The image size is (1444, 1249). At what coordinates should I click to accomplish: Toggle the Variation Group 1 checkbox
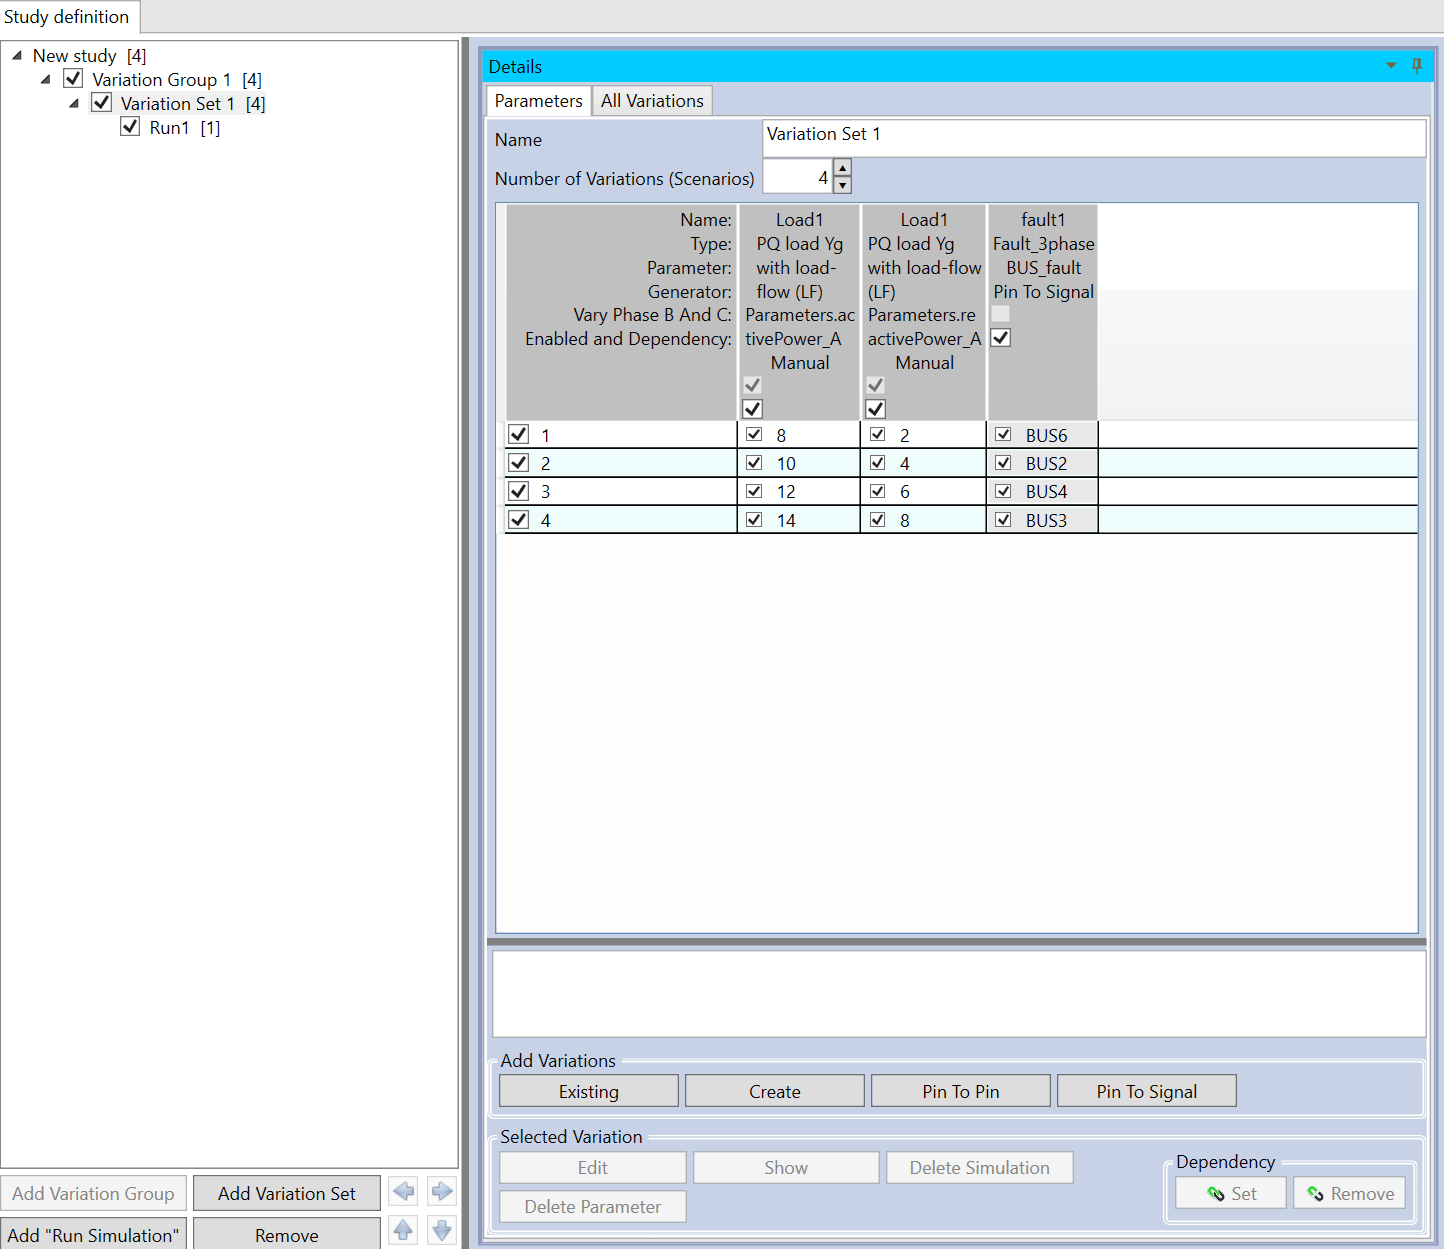(x=73, y=79)
